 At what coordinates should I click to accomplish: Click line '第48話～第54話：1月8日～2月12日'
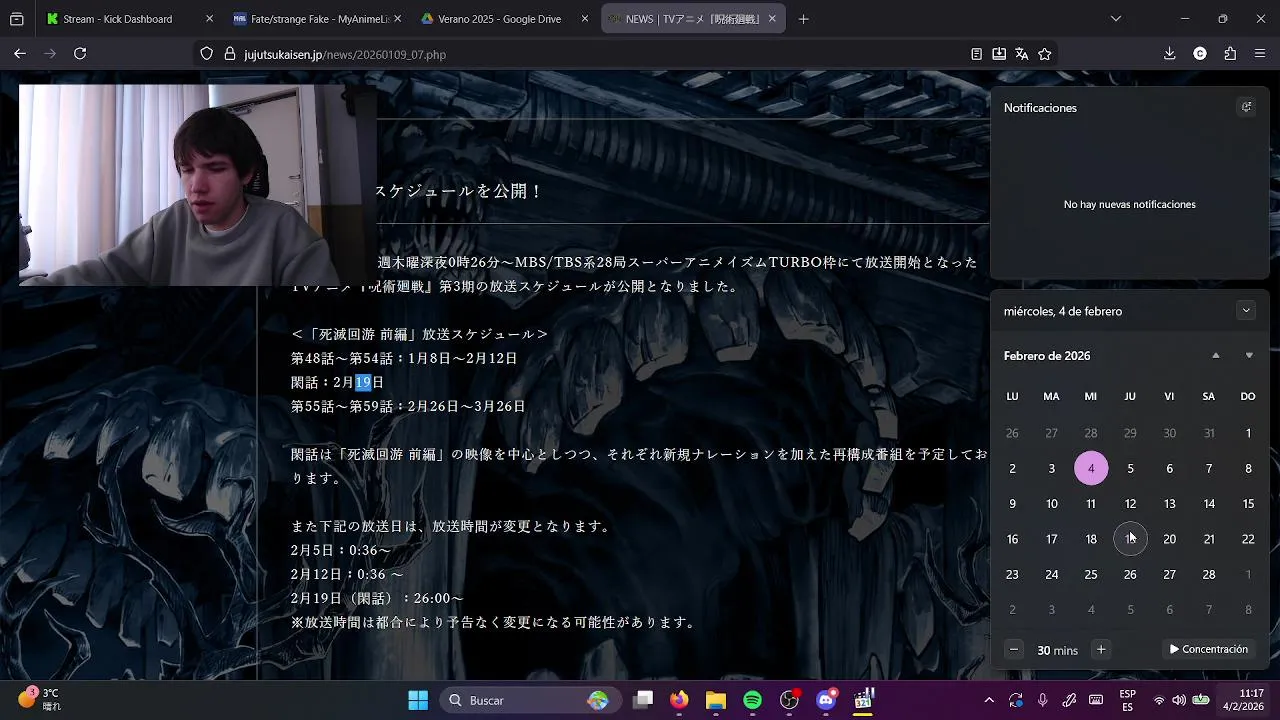(404, 358)
